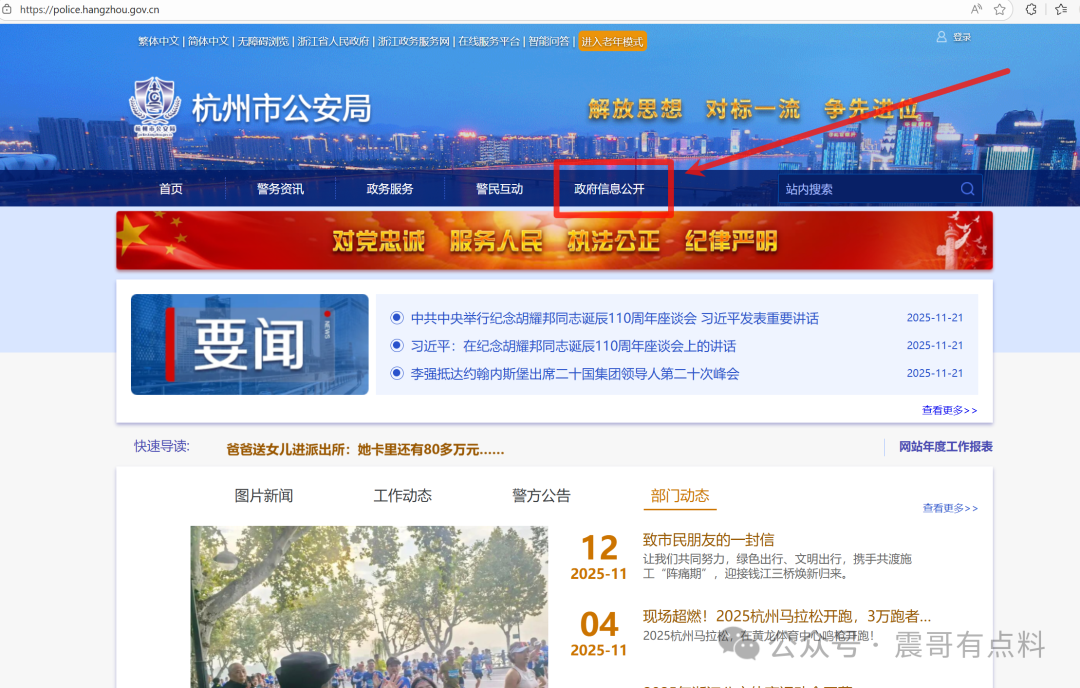Reload page with the browser refresh icon

tap(1031, 10)
